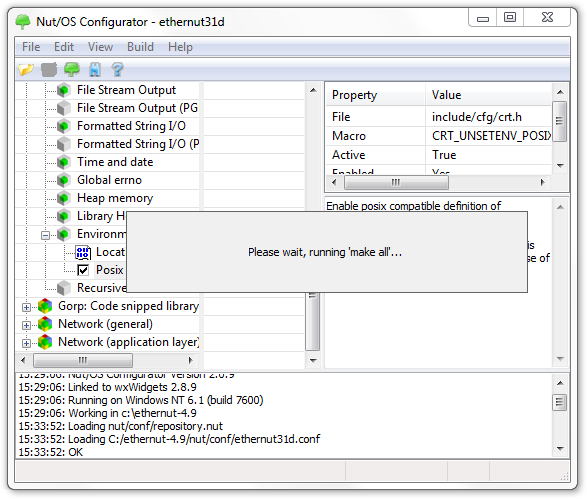Click log line 'Linked to wxWidgets 2.8.9'
This screenshot has height=499, width=587.
[x=107, y=387]
